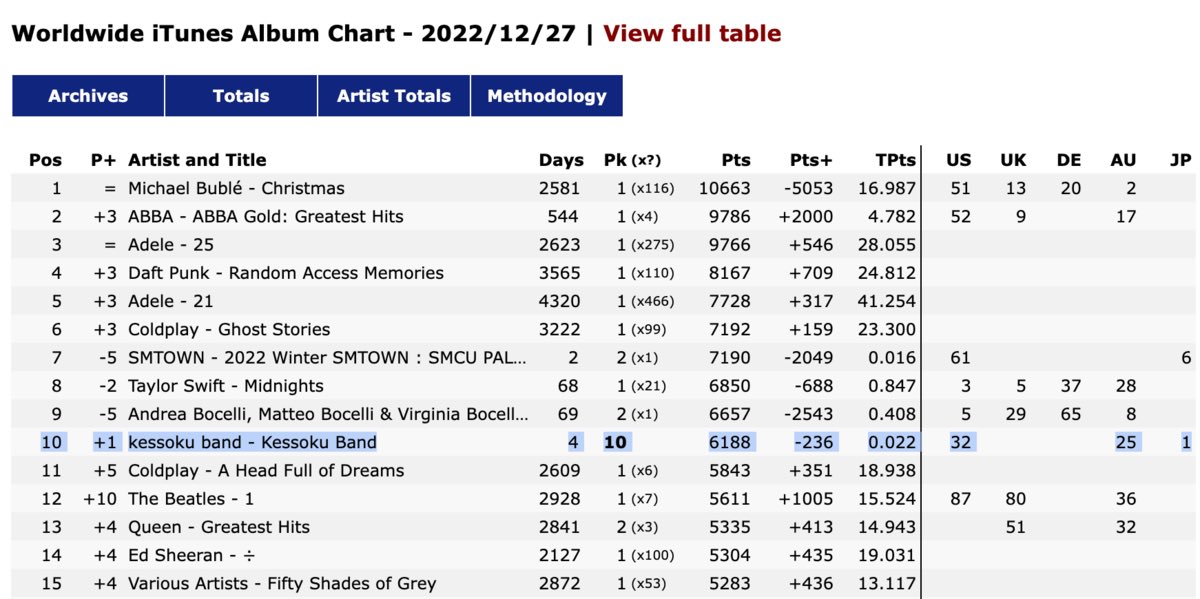Open the Totals tab
The width and height of the screenshot is (1200, 599).
(x=241, y=96)
